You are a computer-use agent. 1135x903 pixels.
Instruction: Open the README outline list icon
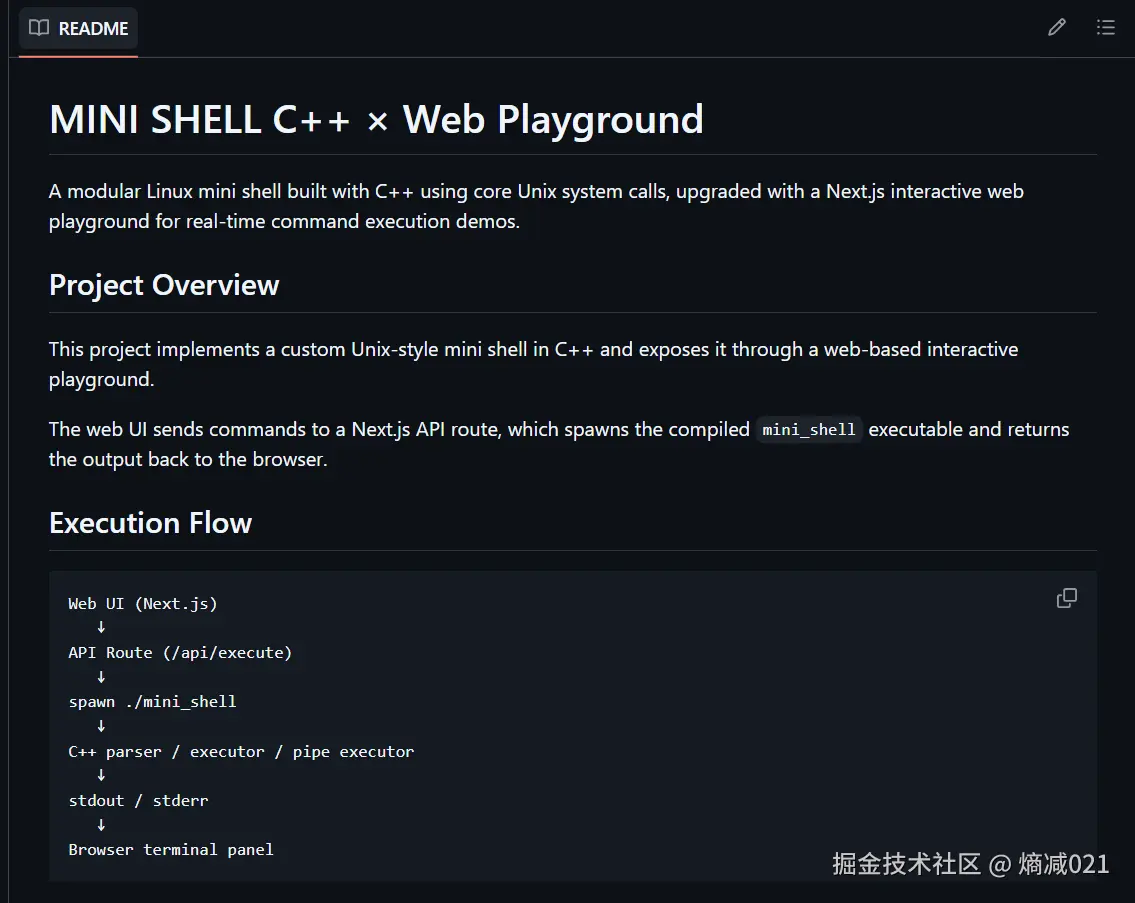click(x=1105, y=28)
